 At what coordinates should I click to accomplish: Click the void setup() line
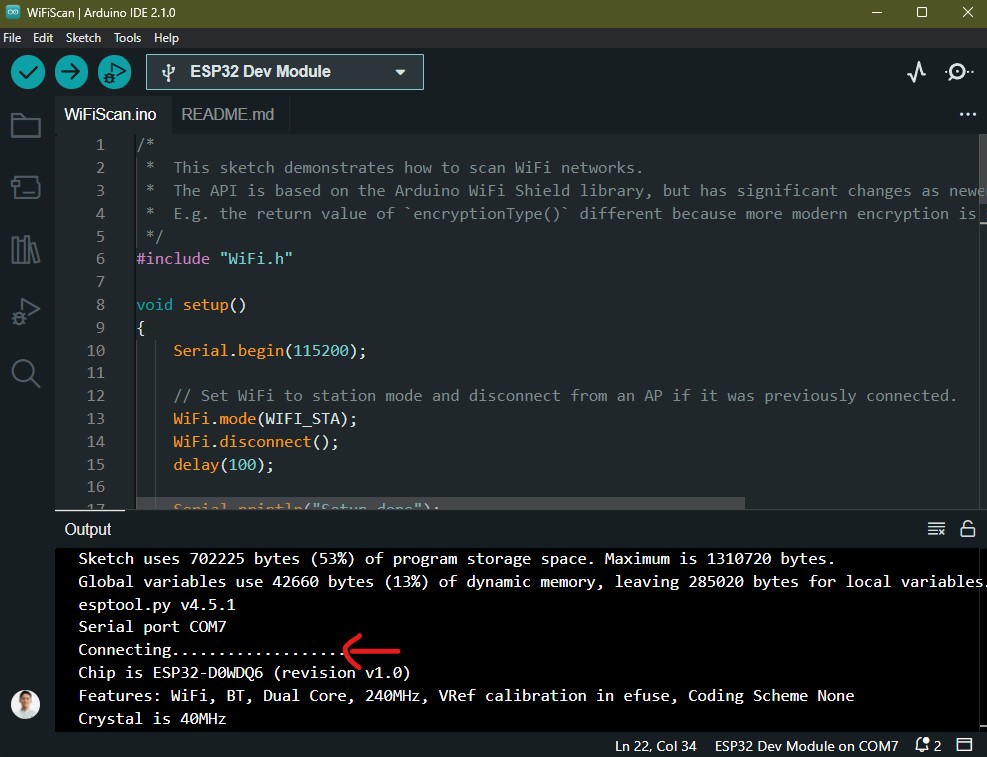coord(191,305)
